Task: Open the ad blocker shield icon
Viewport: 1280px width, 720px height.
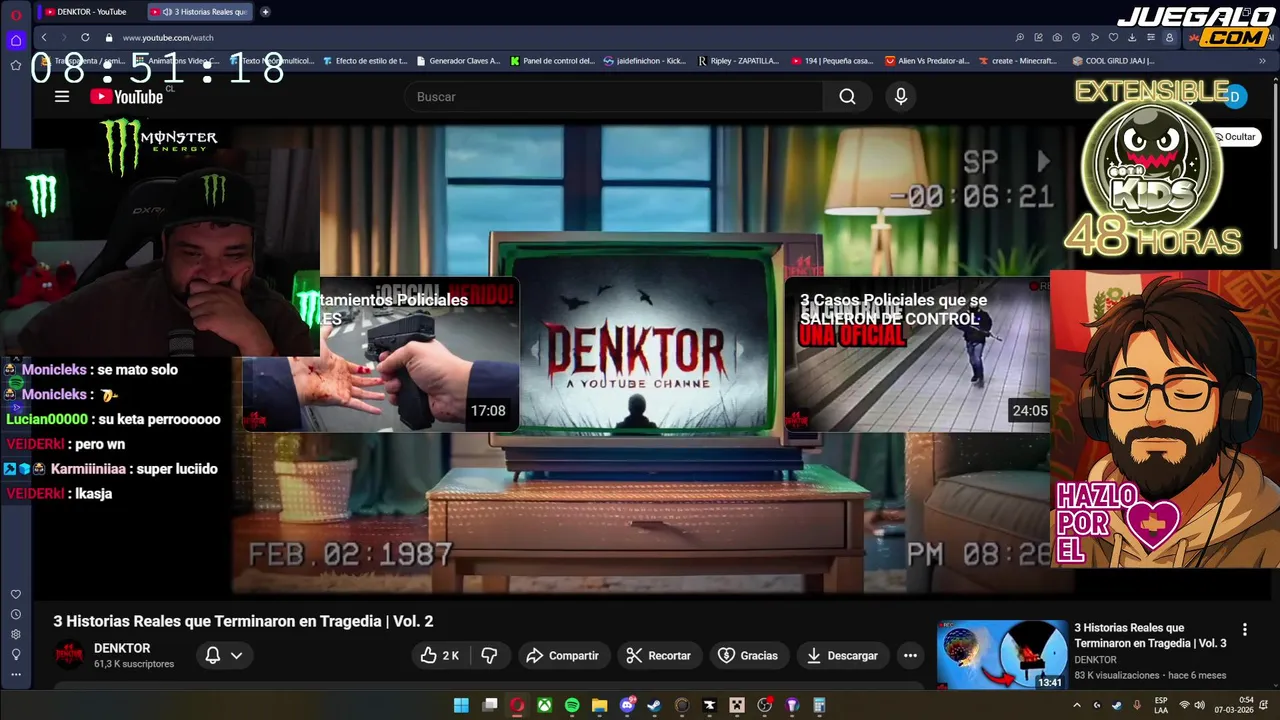Action: 1076,37
